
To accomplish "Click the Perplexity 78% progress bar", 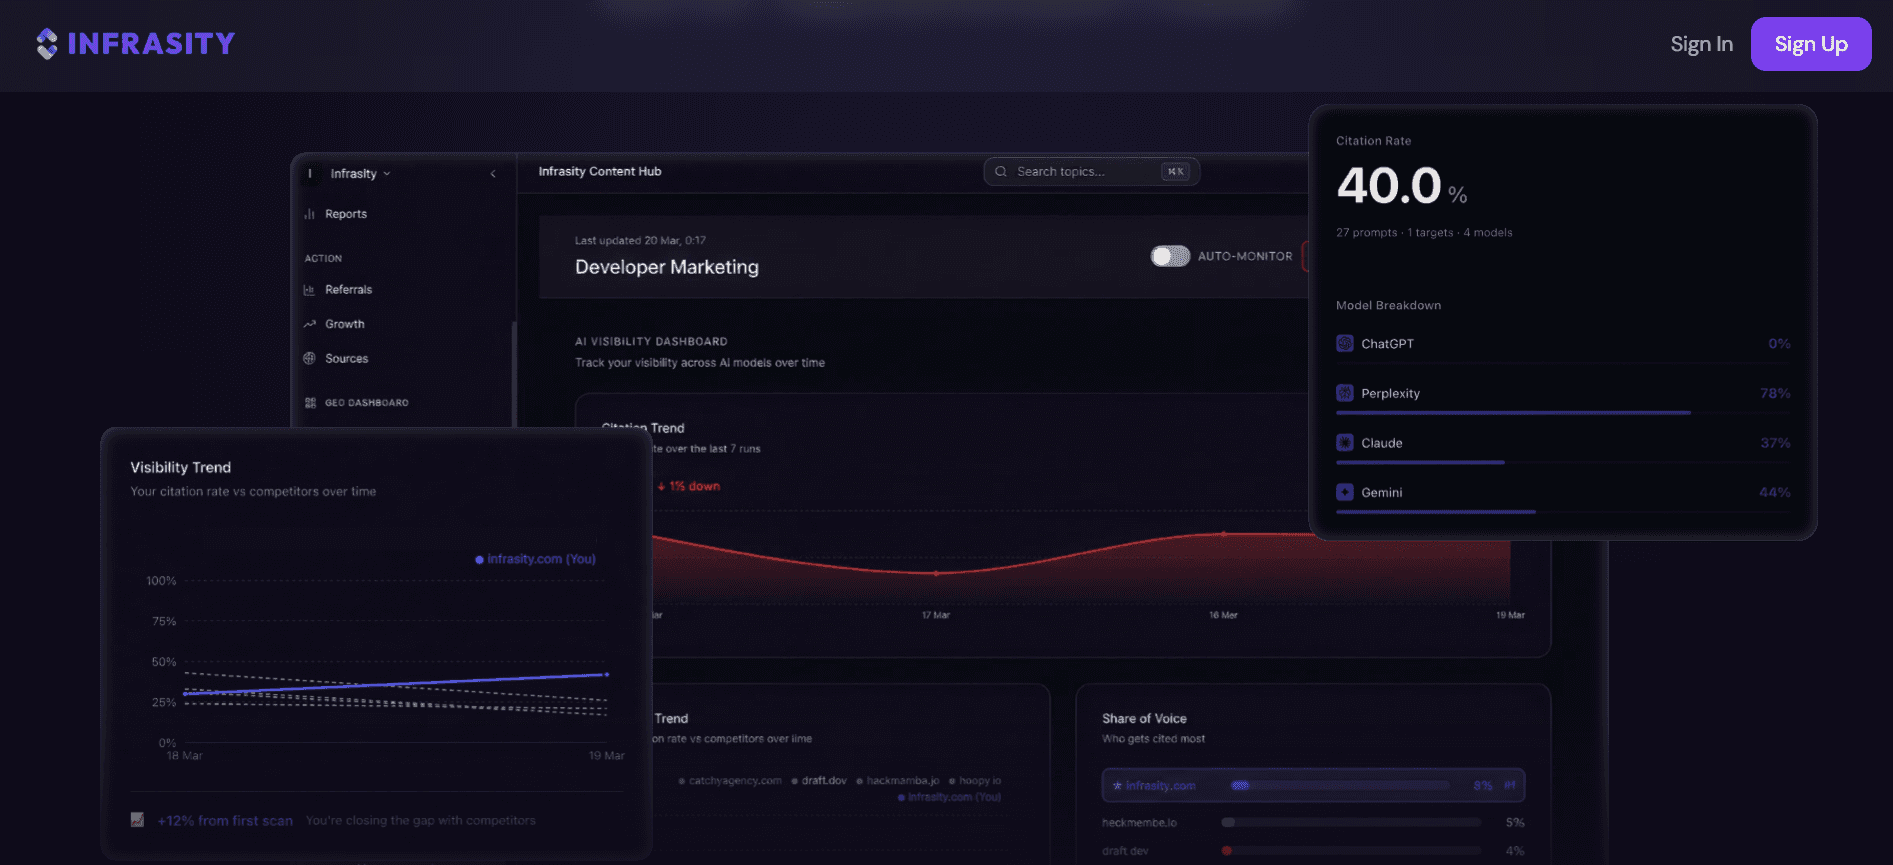I will pos(1513,412).
